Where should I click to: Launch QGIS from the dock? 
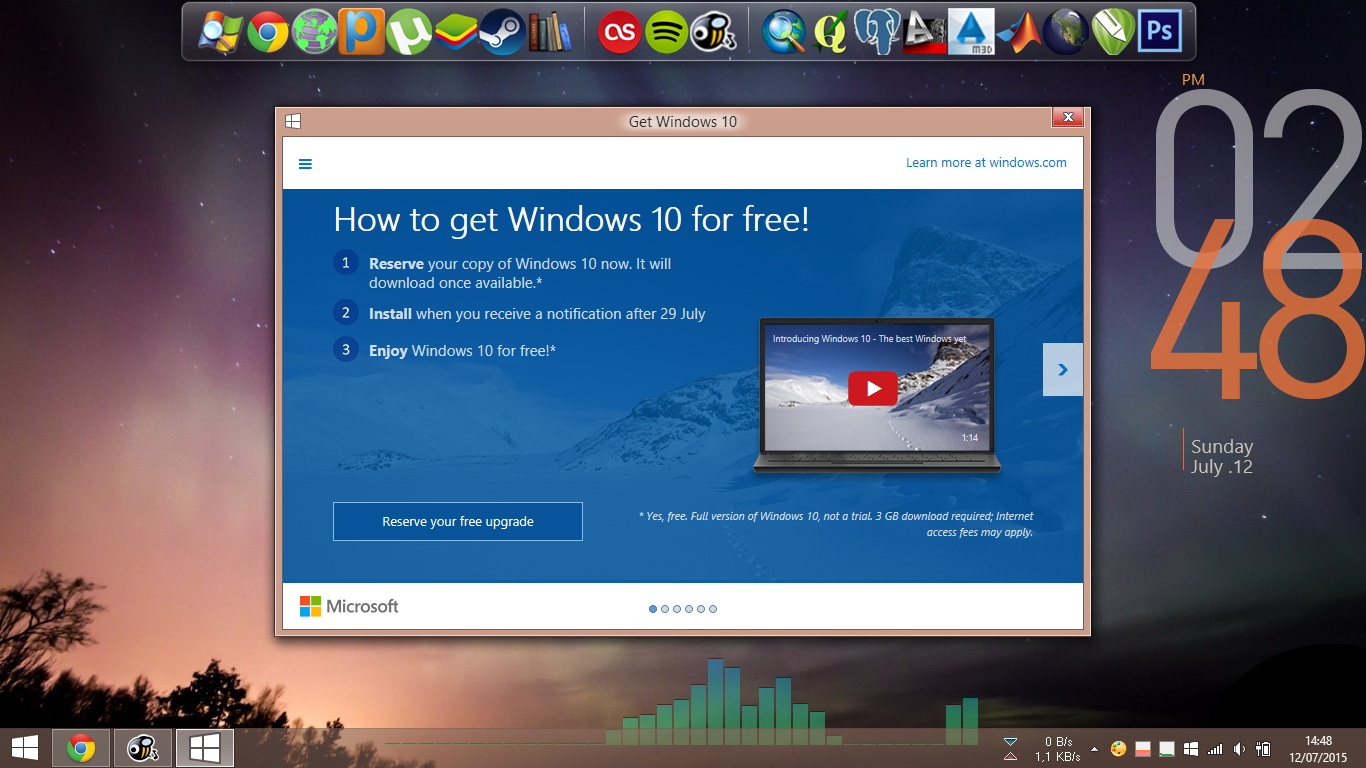831,32
